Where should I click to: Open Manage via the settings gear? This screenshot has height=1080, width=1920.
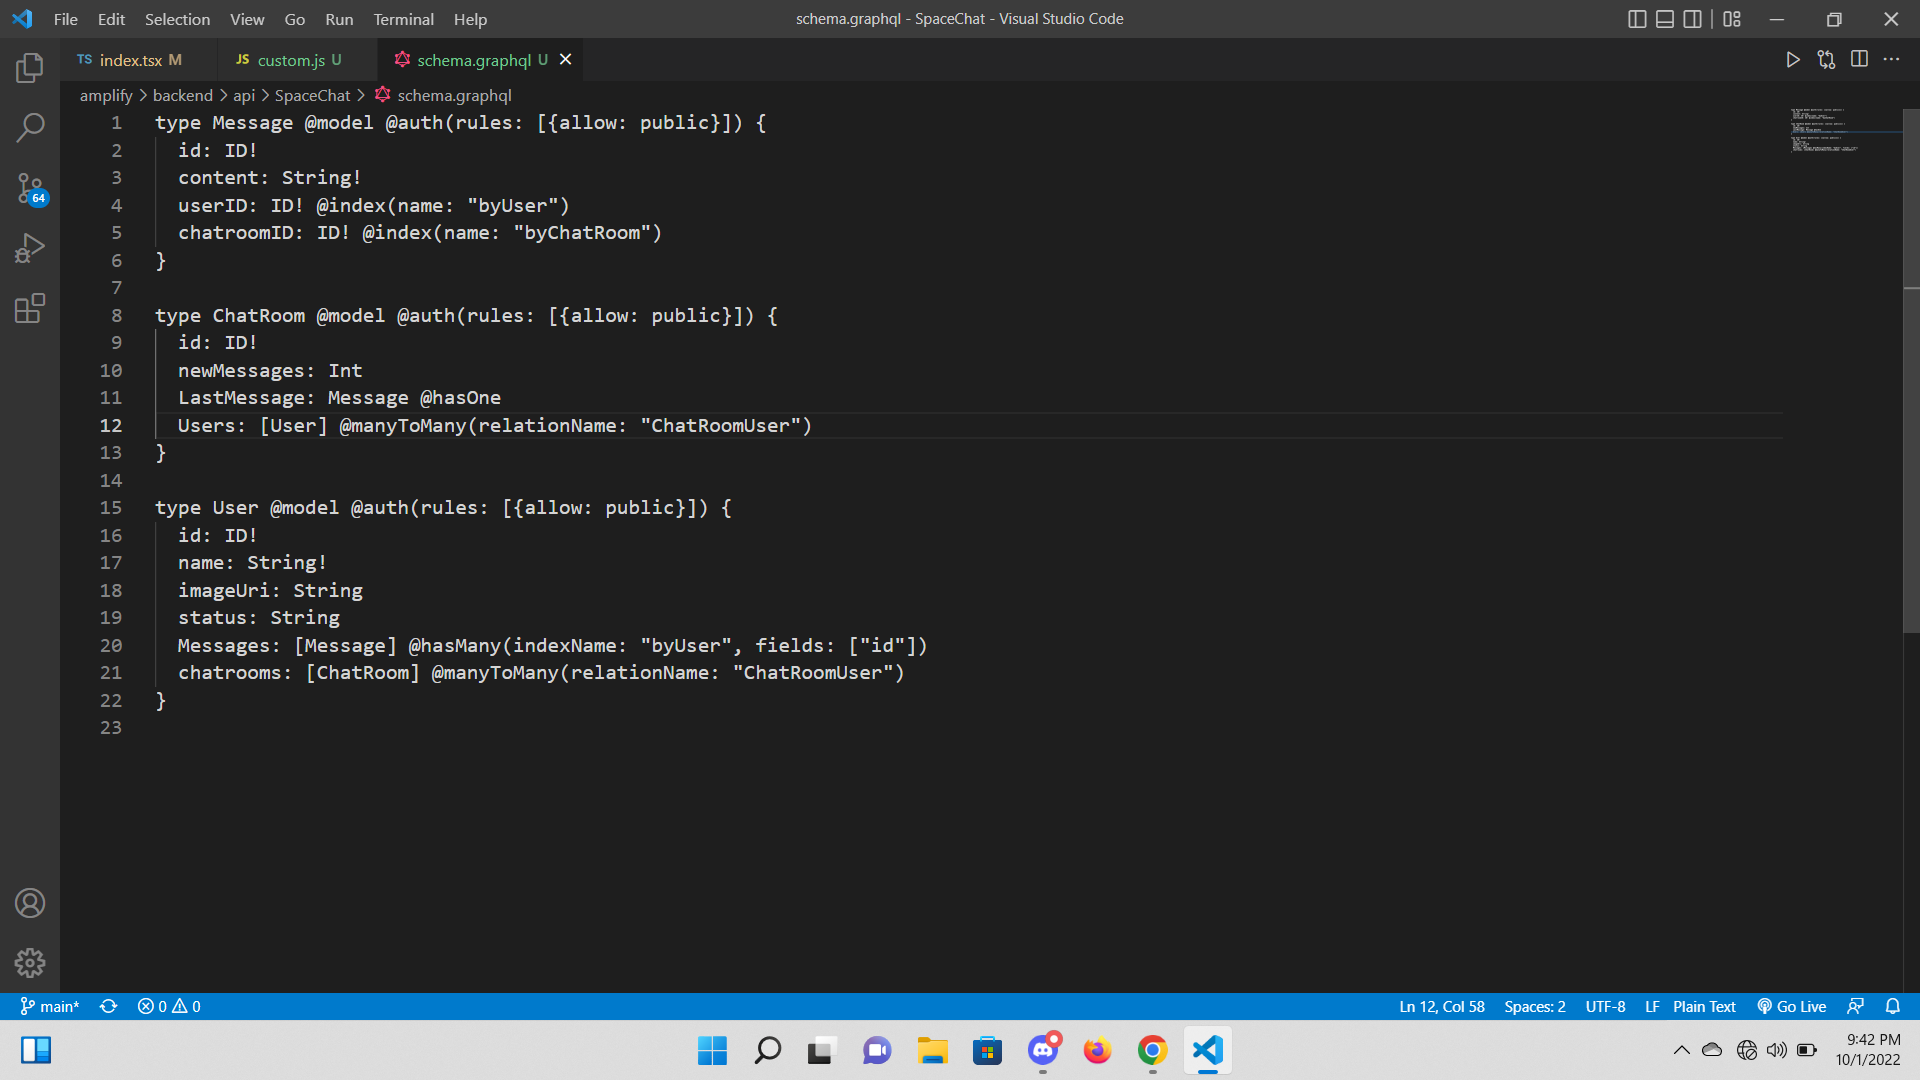point(29,962)
